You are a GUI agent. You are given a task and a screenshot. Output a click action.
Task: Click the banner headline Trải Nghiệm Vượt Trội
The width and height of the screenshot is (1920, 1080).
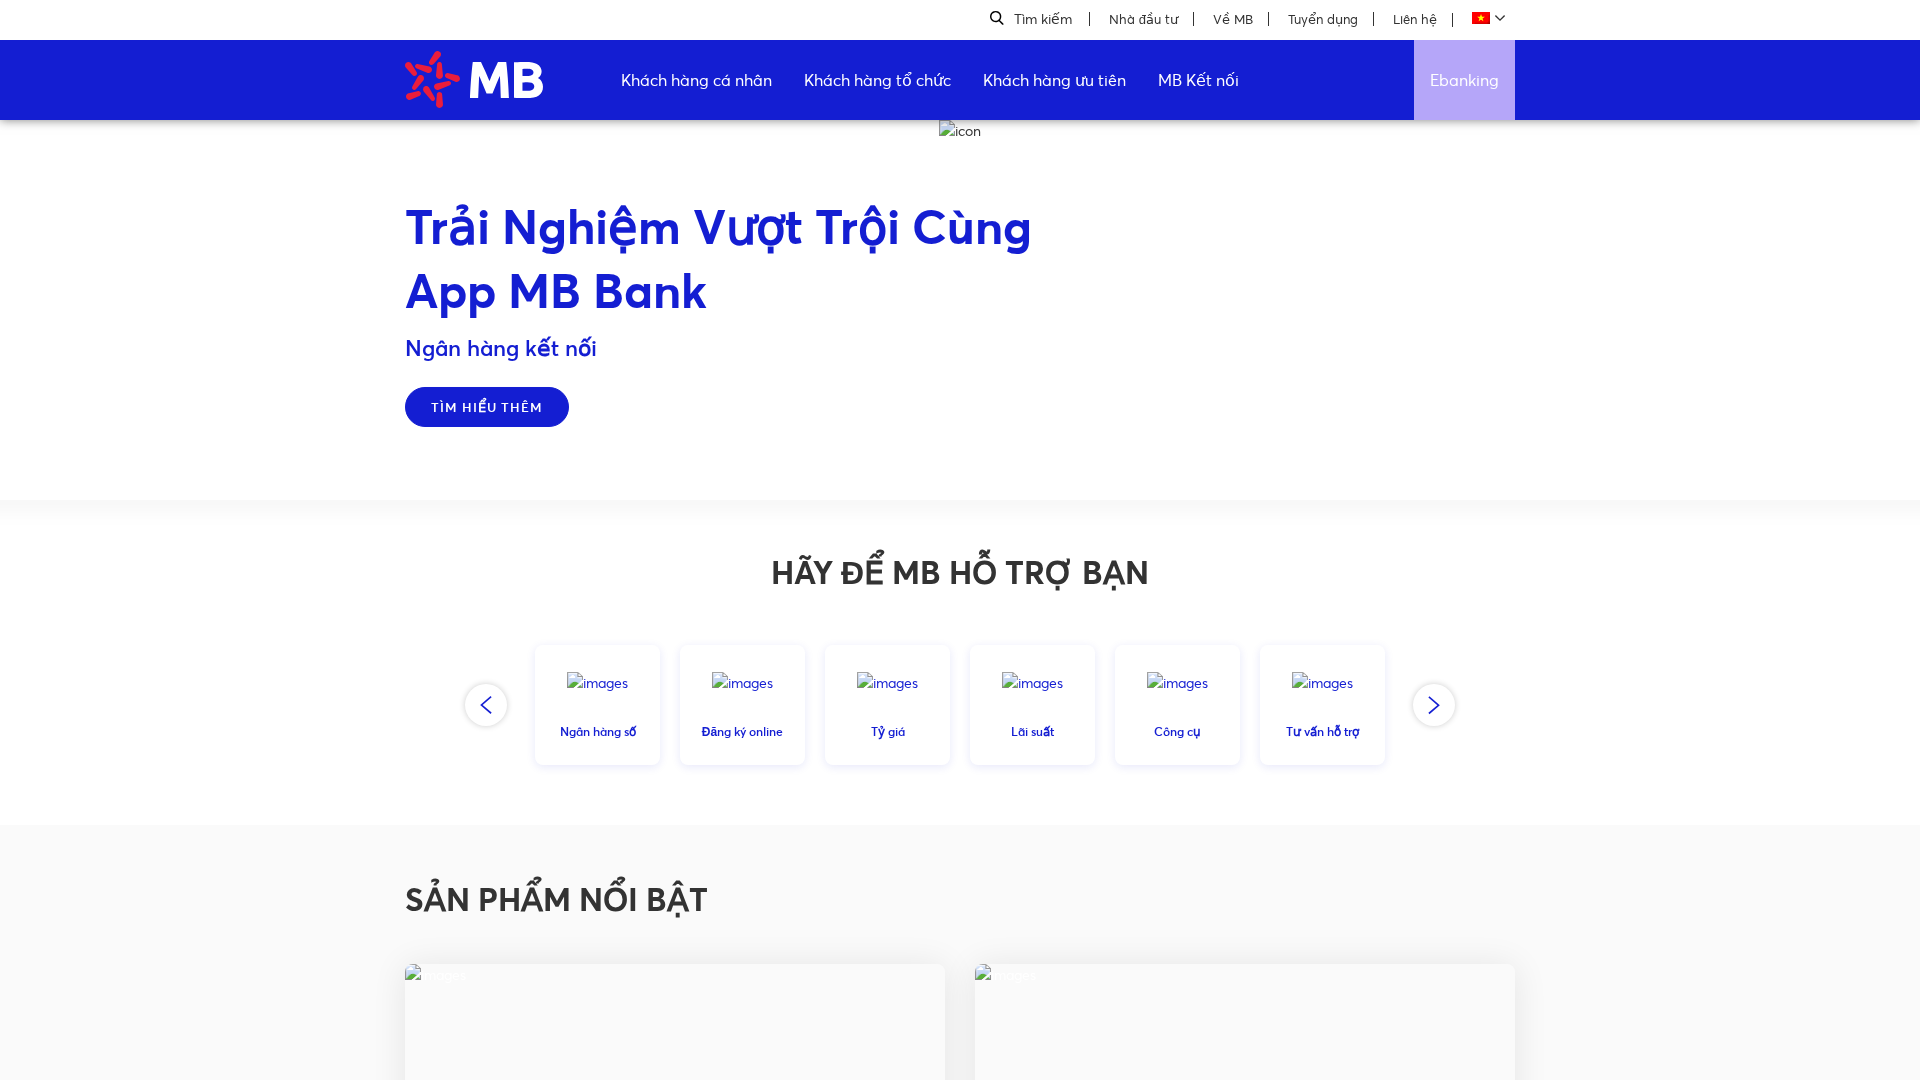pos(718,259)
